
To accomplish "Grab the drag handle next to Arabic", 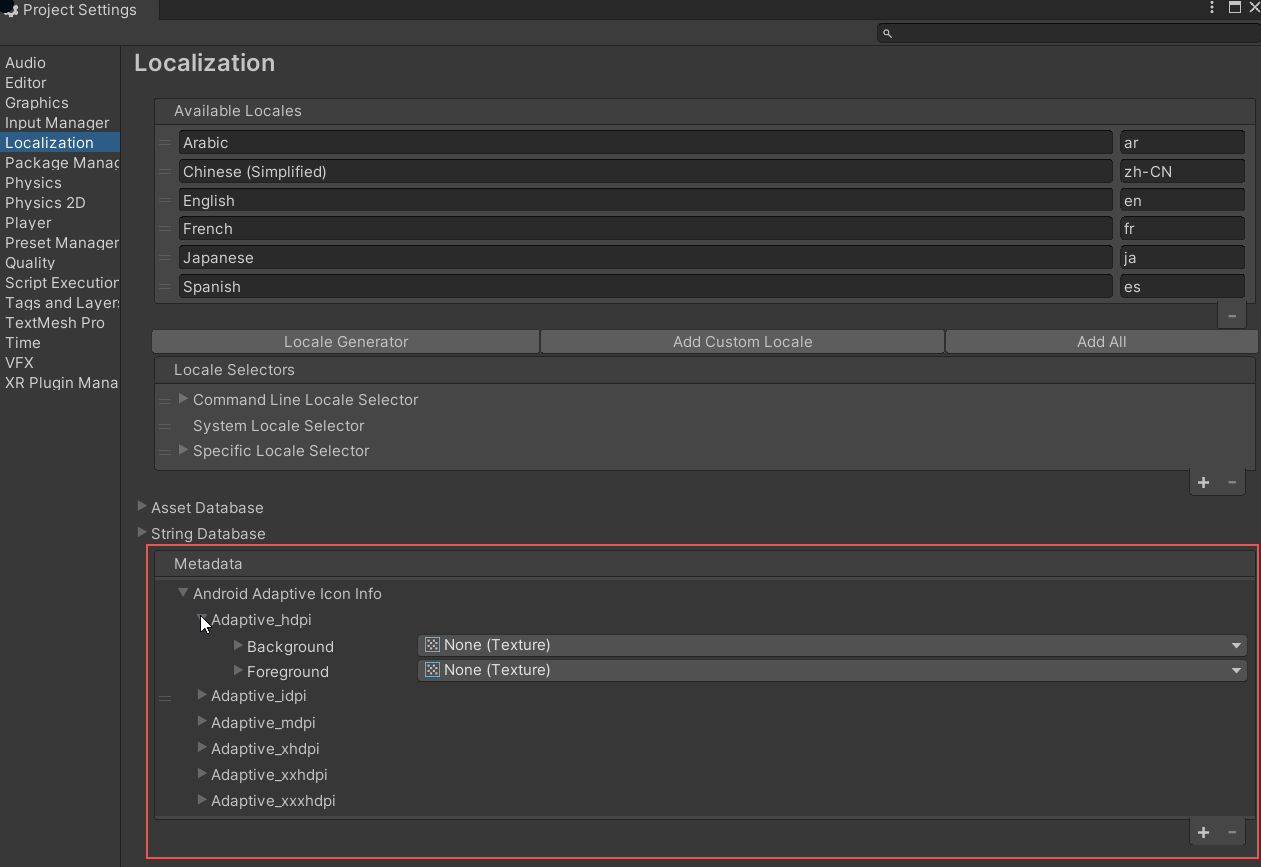I will [166, 143].
